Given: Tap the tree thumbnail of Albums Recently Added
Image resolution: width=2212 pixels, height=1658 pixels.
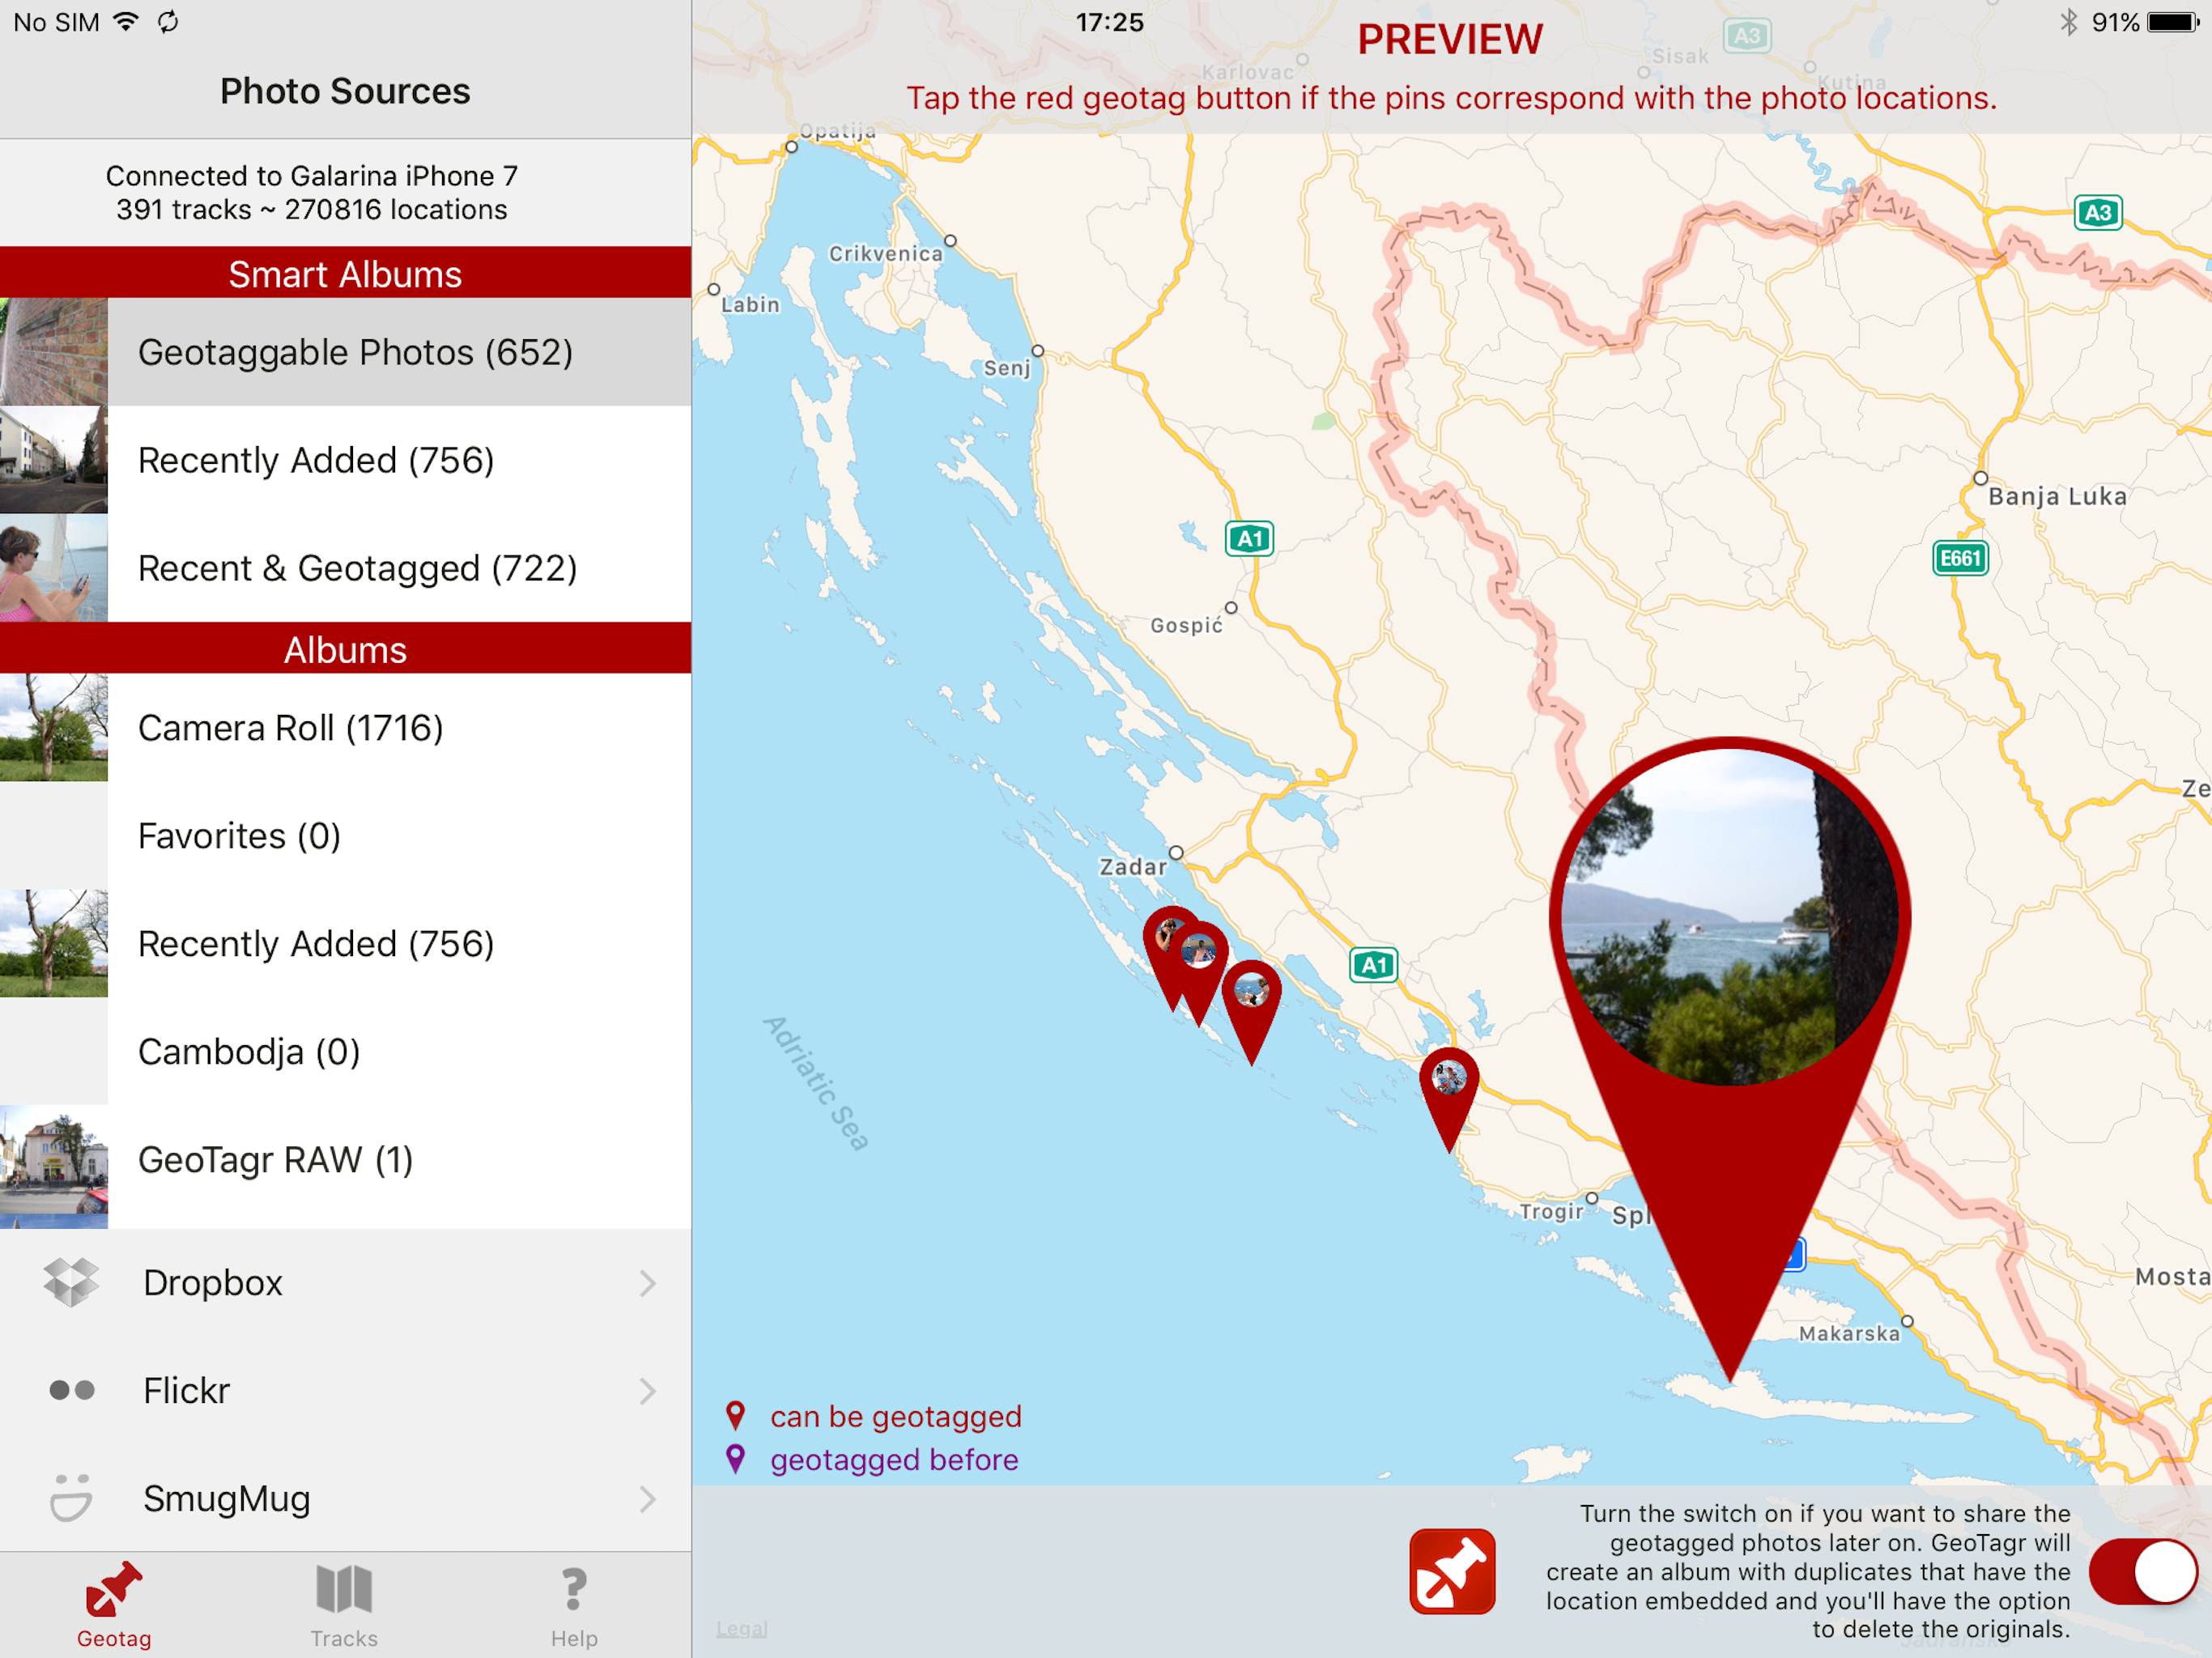Looking at the screenshot, I should point(54,944).
